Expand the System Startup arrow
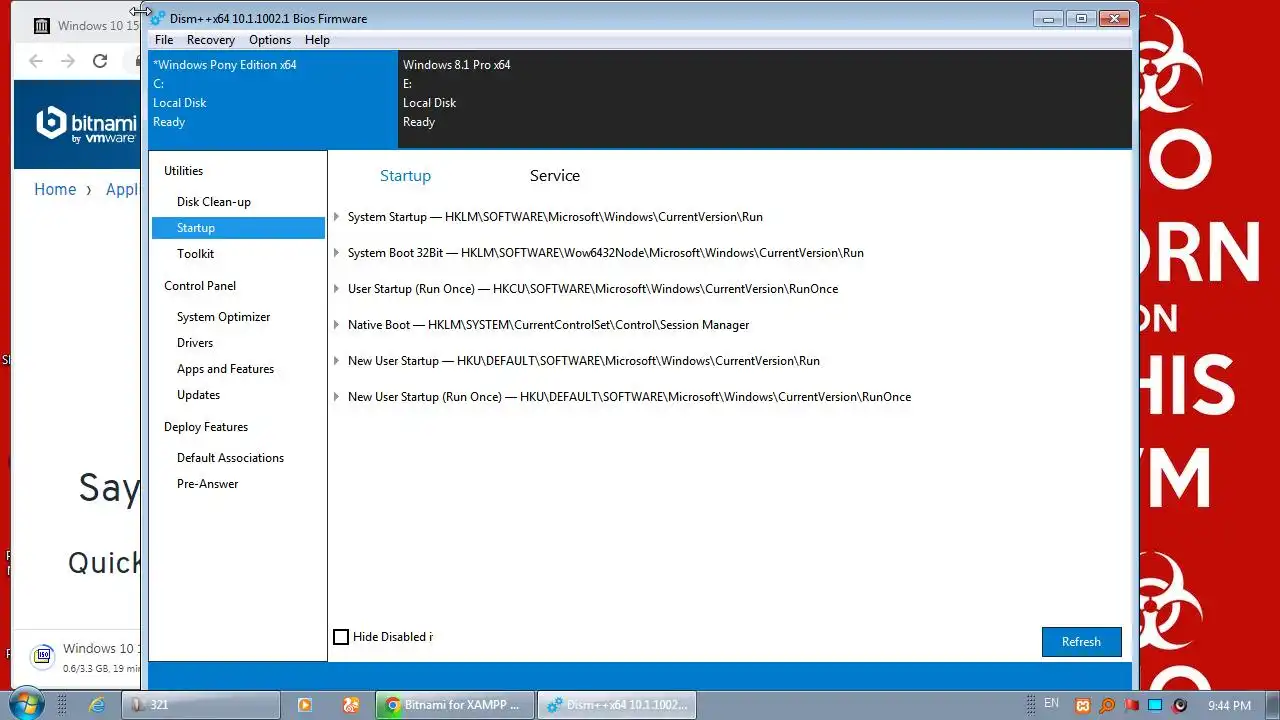This screenshot has width=1280, height=720. 337,217
